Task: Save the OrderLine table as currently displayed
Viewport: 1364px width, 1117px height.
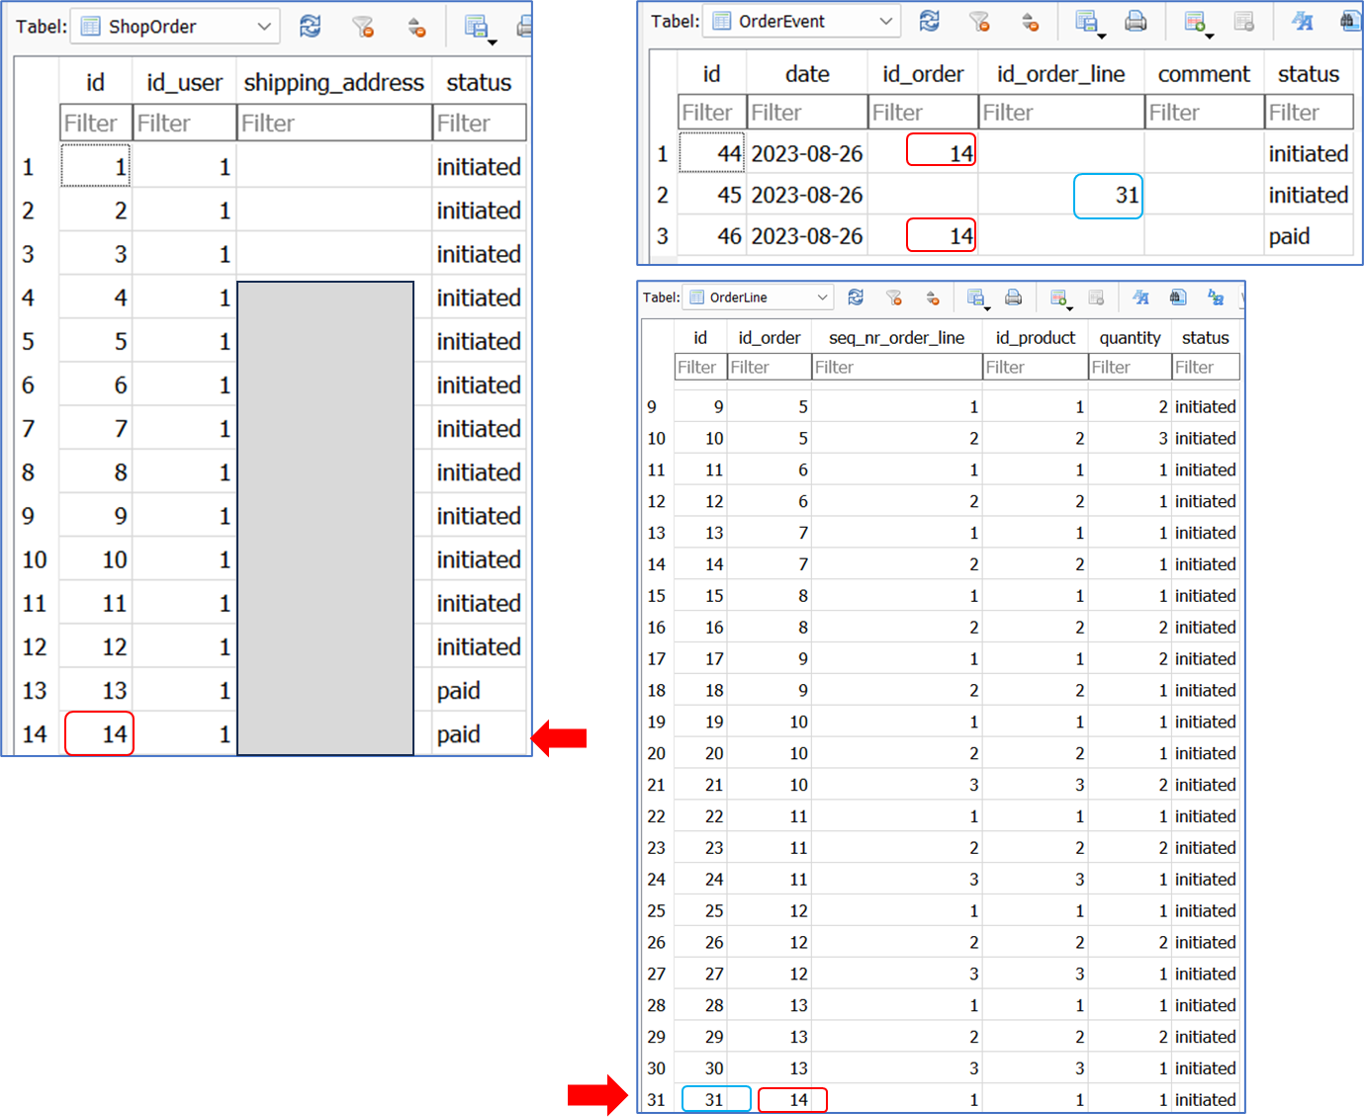Action: point(977,297)
